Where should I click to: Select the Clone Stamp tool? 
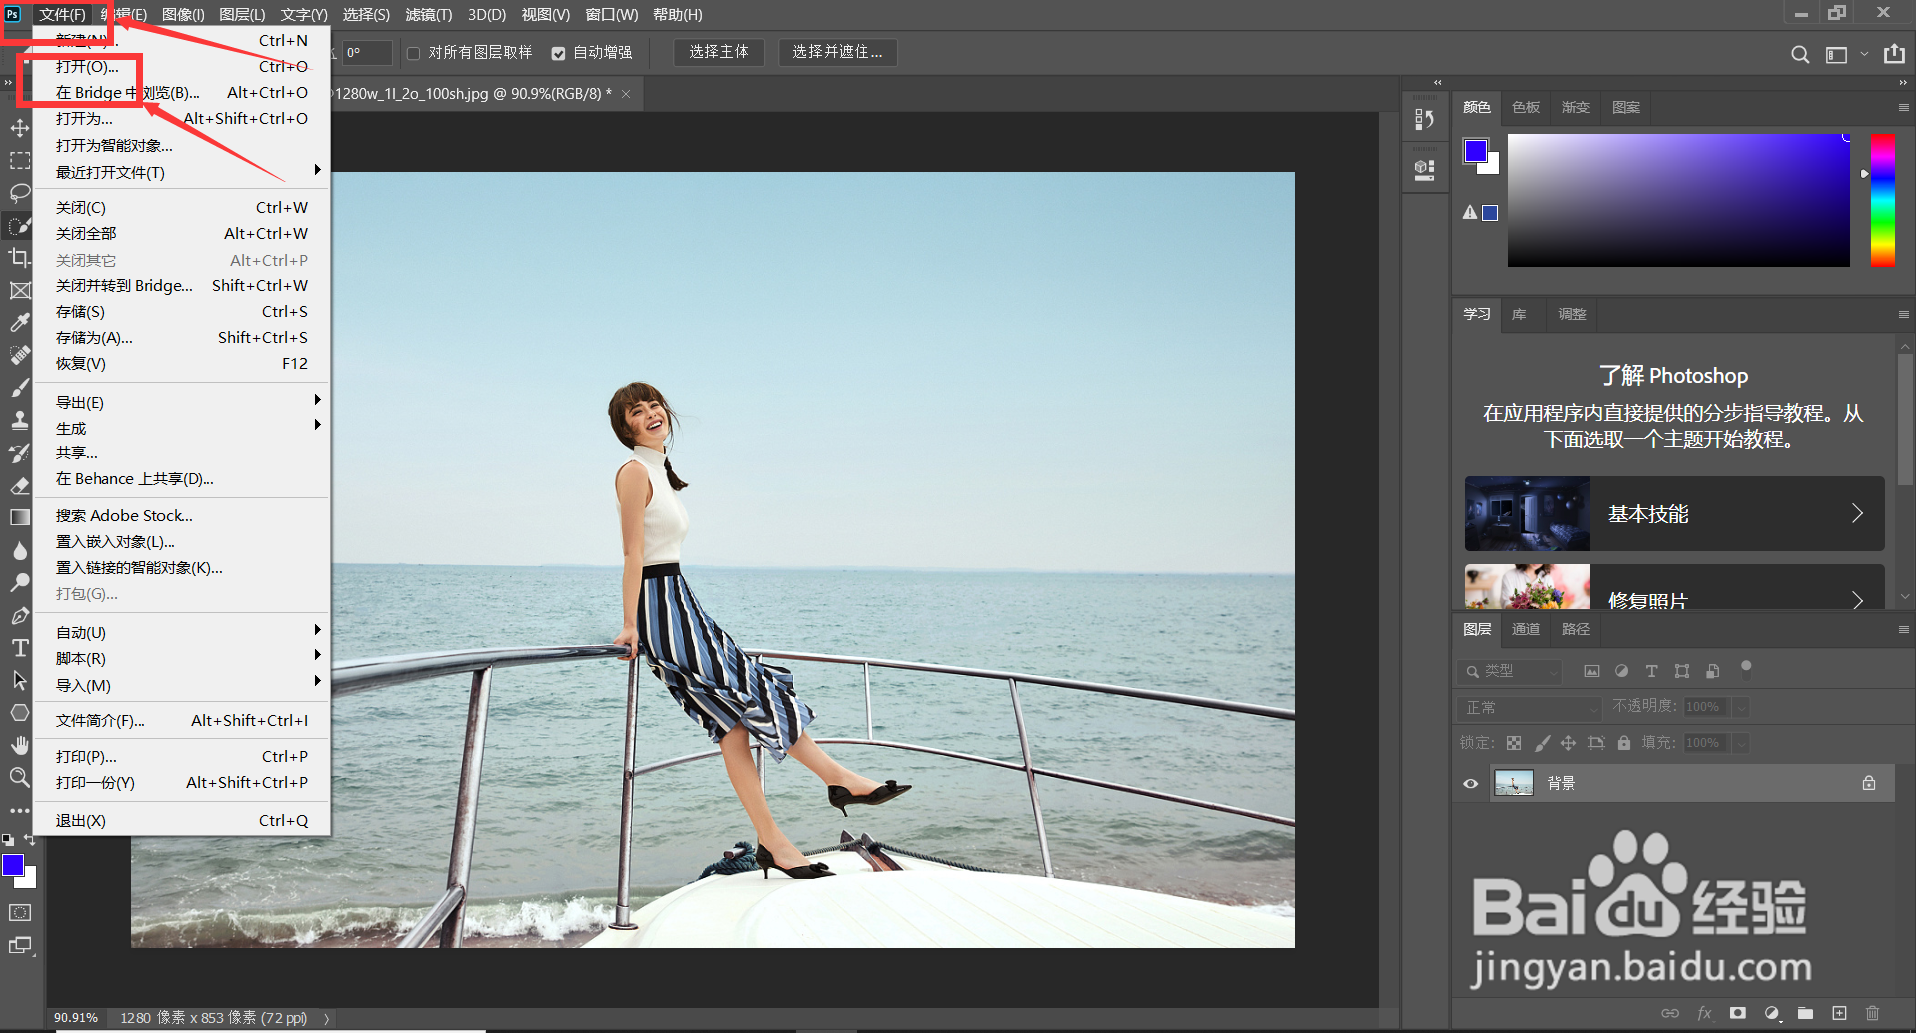point(20,421)
